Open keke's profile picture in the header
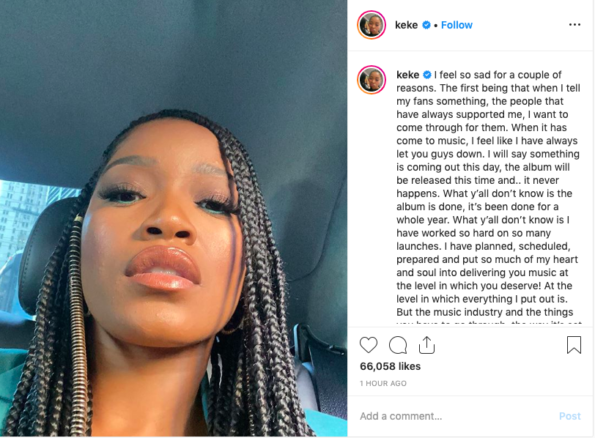595x438 pixels. click(x=371, y=25)
